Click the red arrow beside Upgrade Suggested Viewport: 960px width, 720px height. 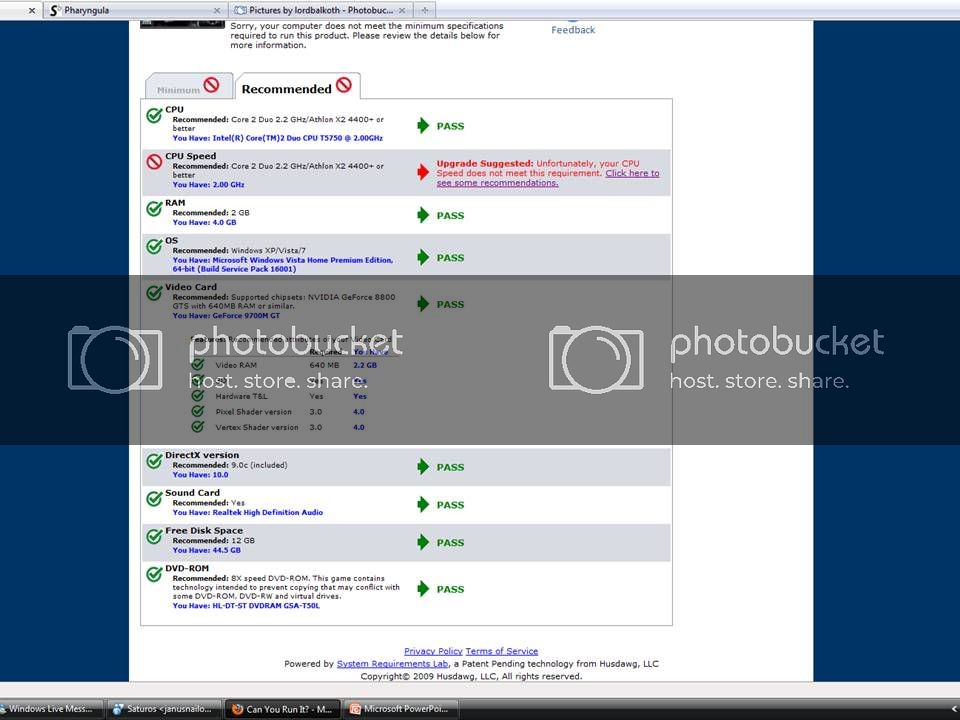pos(423,172)
